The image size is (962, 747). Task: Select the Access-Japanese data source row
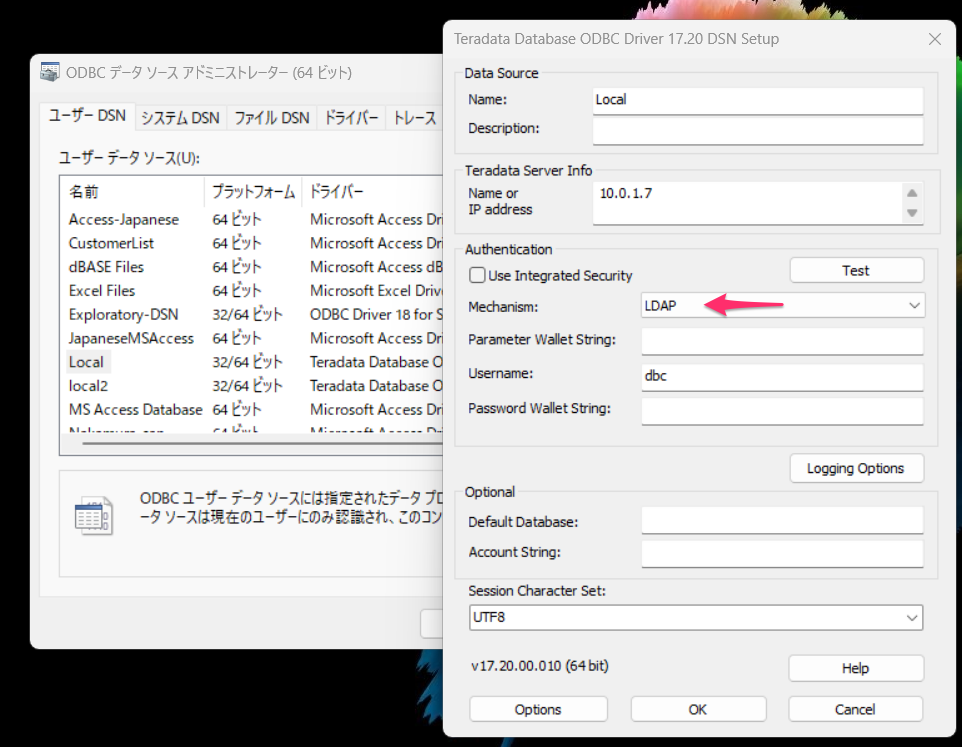[x=254, y=220]
